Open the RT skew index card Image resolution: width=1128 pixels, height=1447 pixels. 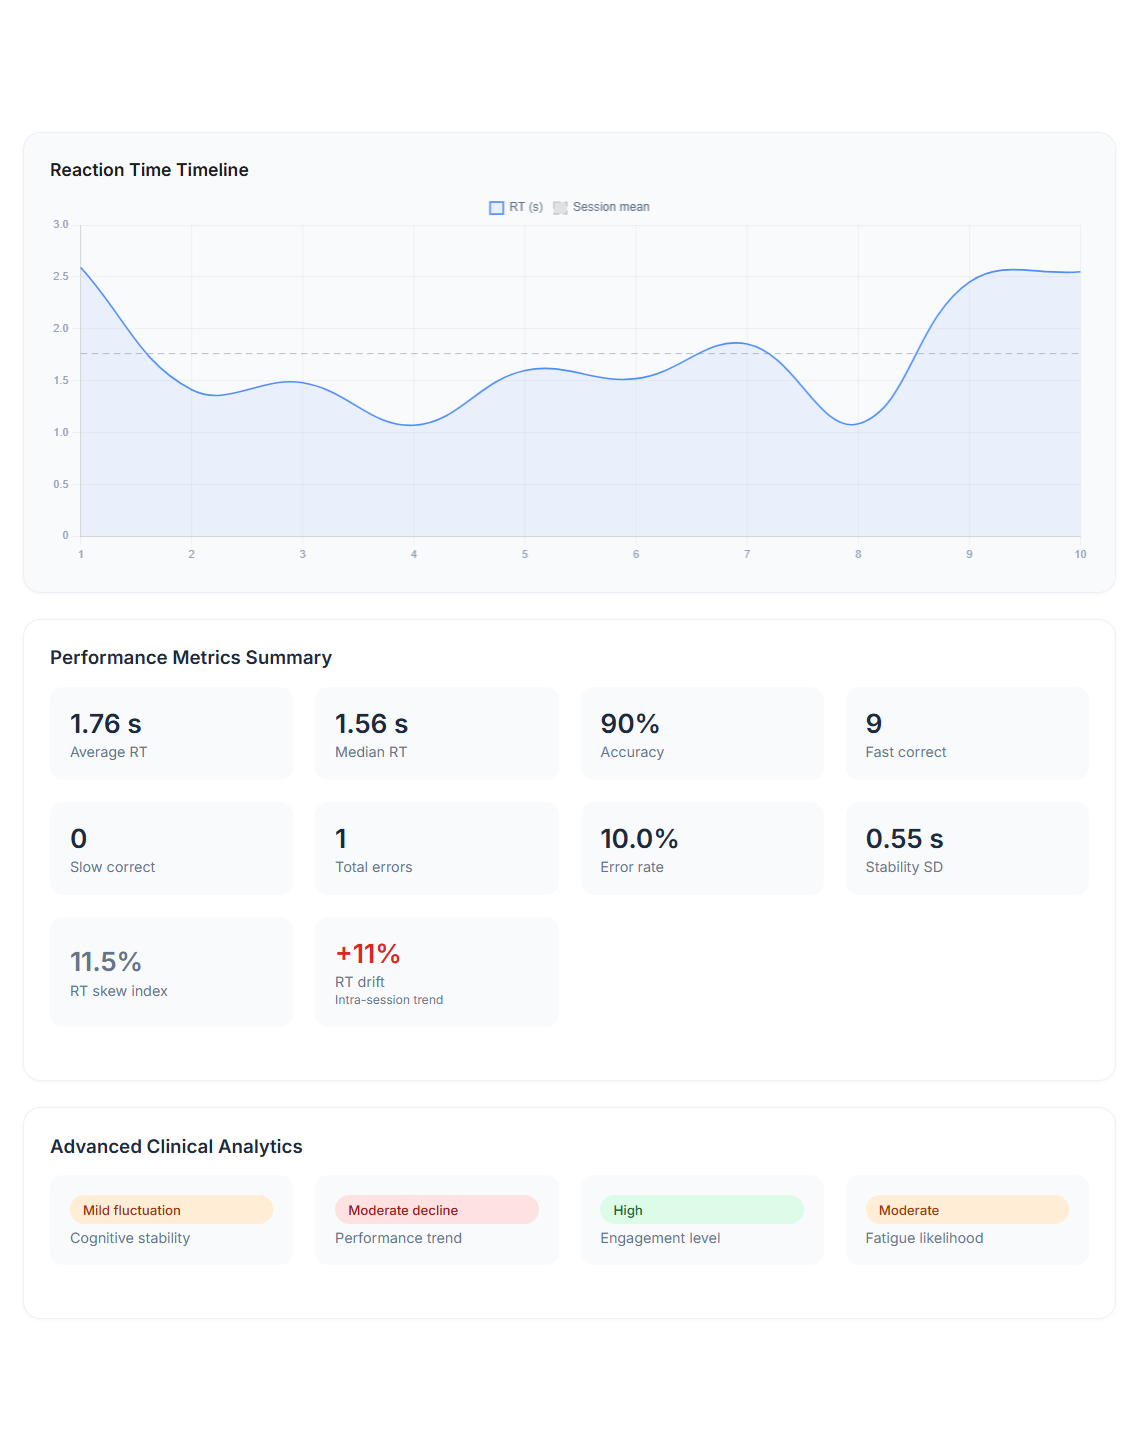pyautogui.click(x=171, y=972)
